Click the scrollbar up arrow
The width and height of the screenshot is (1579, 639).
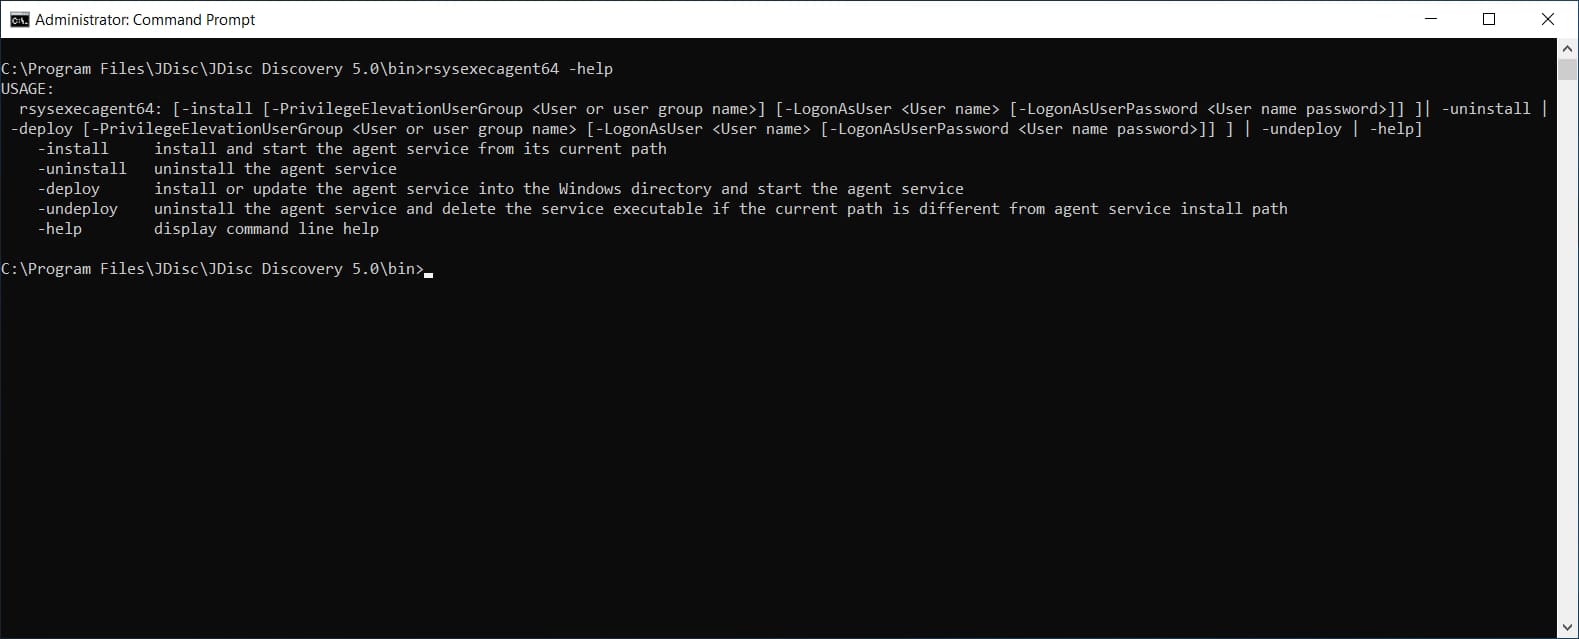point(1566,46)
